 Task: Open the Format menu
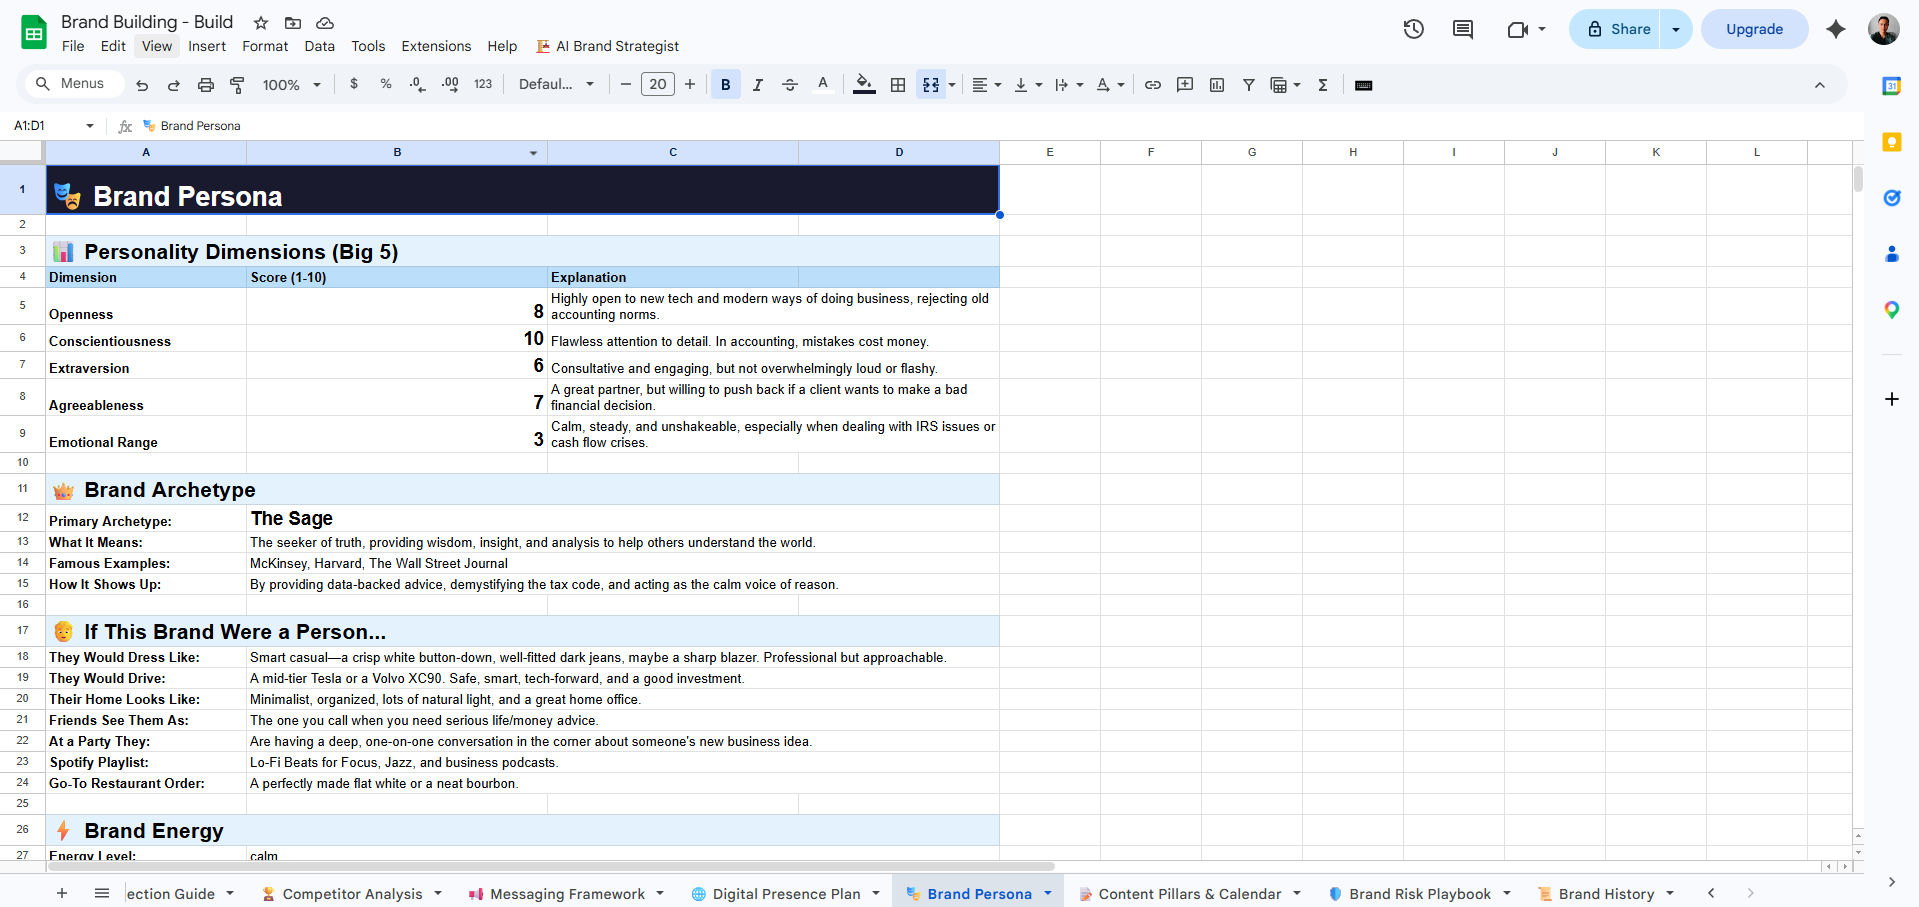pyautogui.click(x=265, y=46)
